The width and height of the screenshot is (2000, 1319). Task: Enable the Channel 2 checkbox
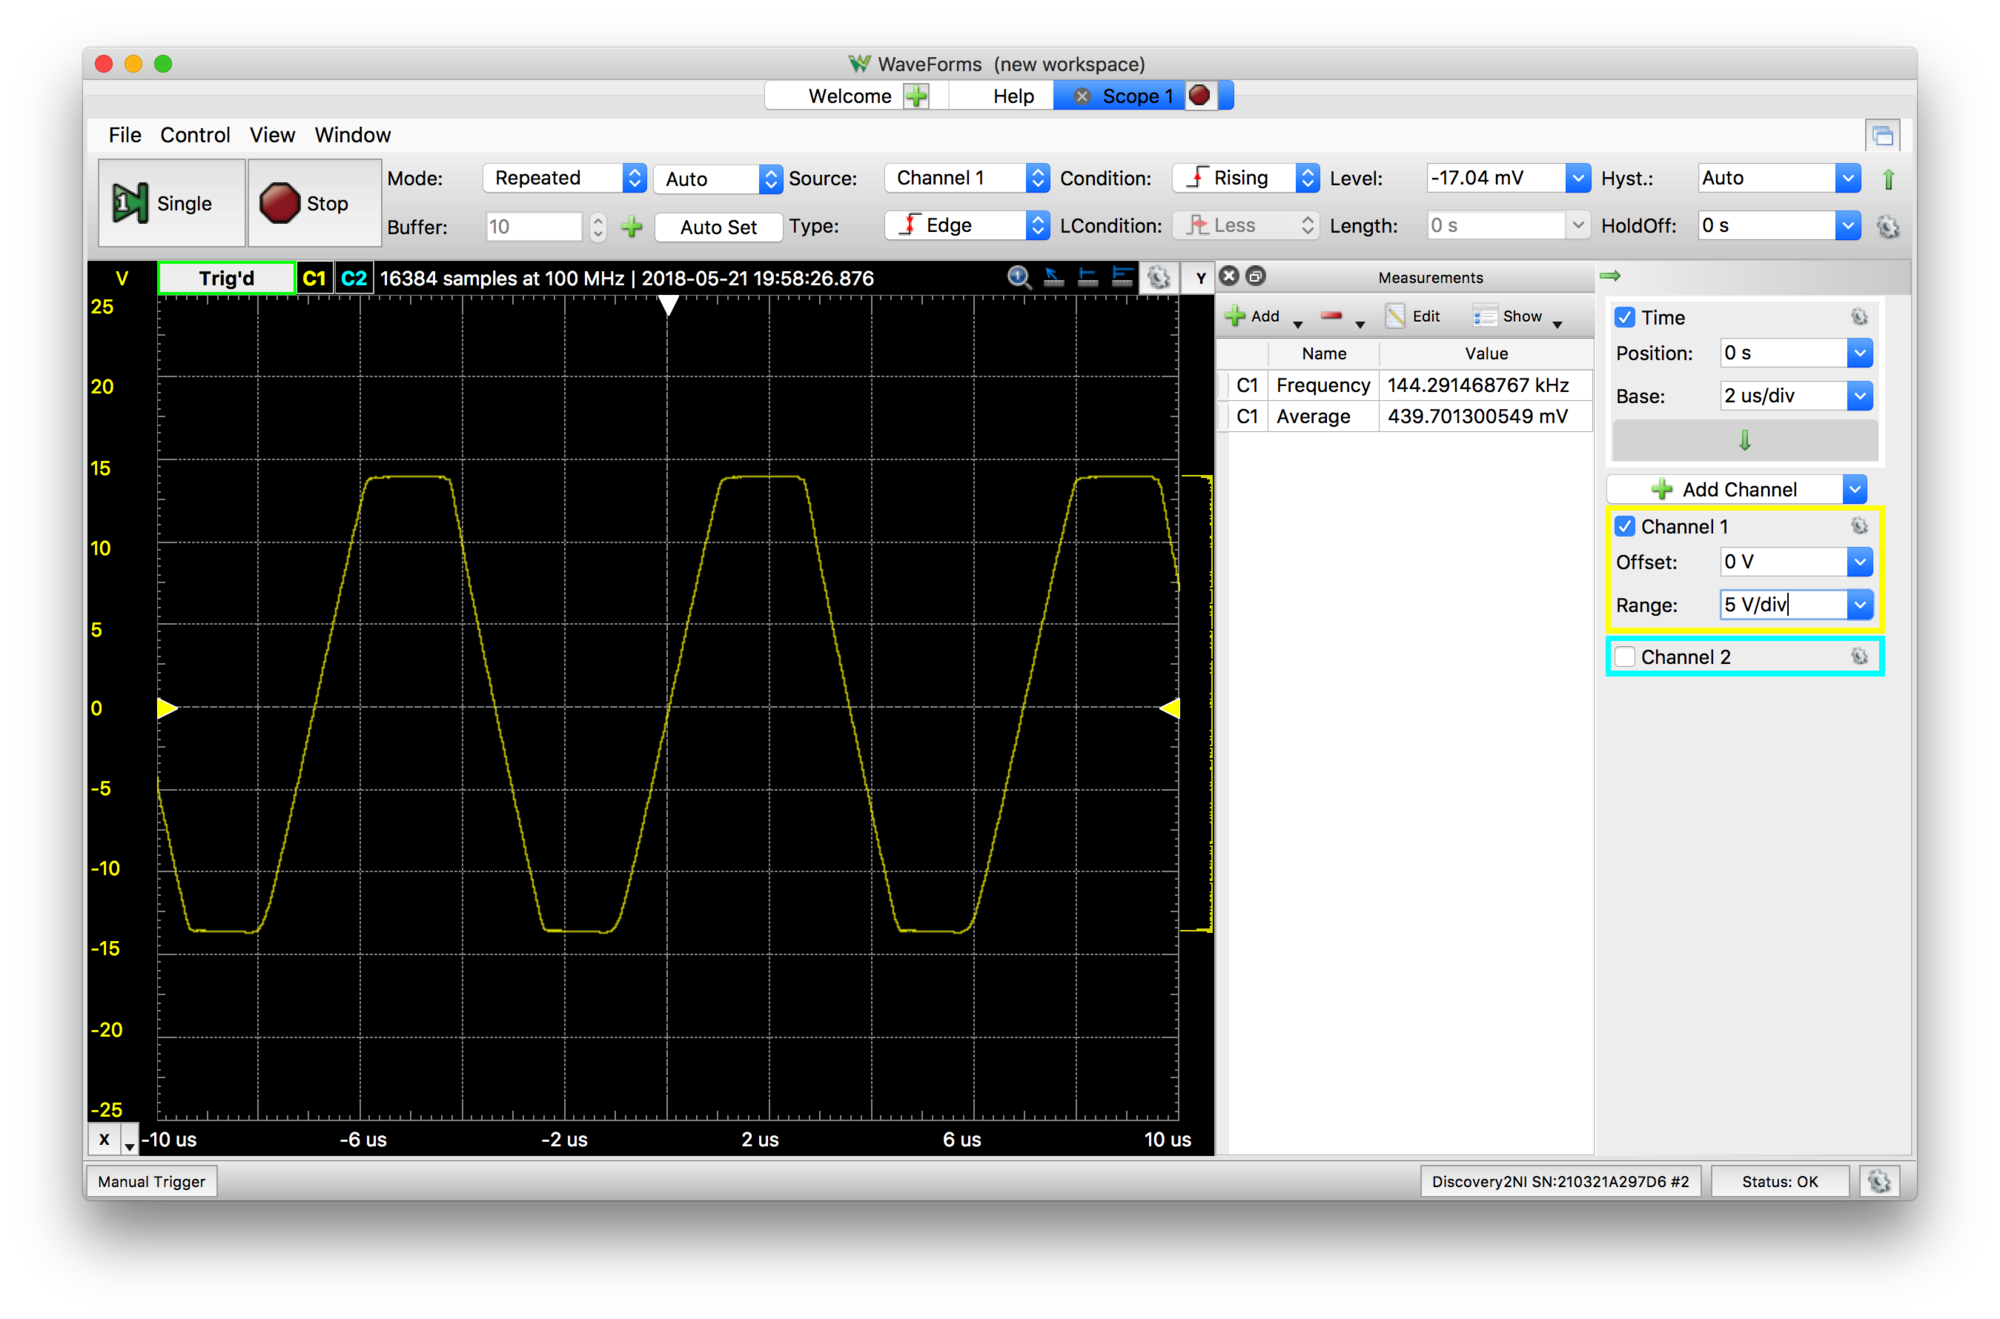pyautogui.click(x=1625, y=657)
